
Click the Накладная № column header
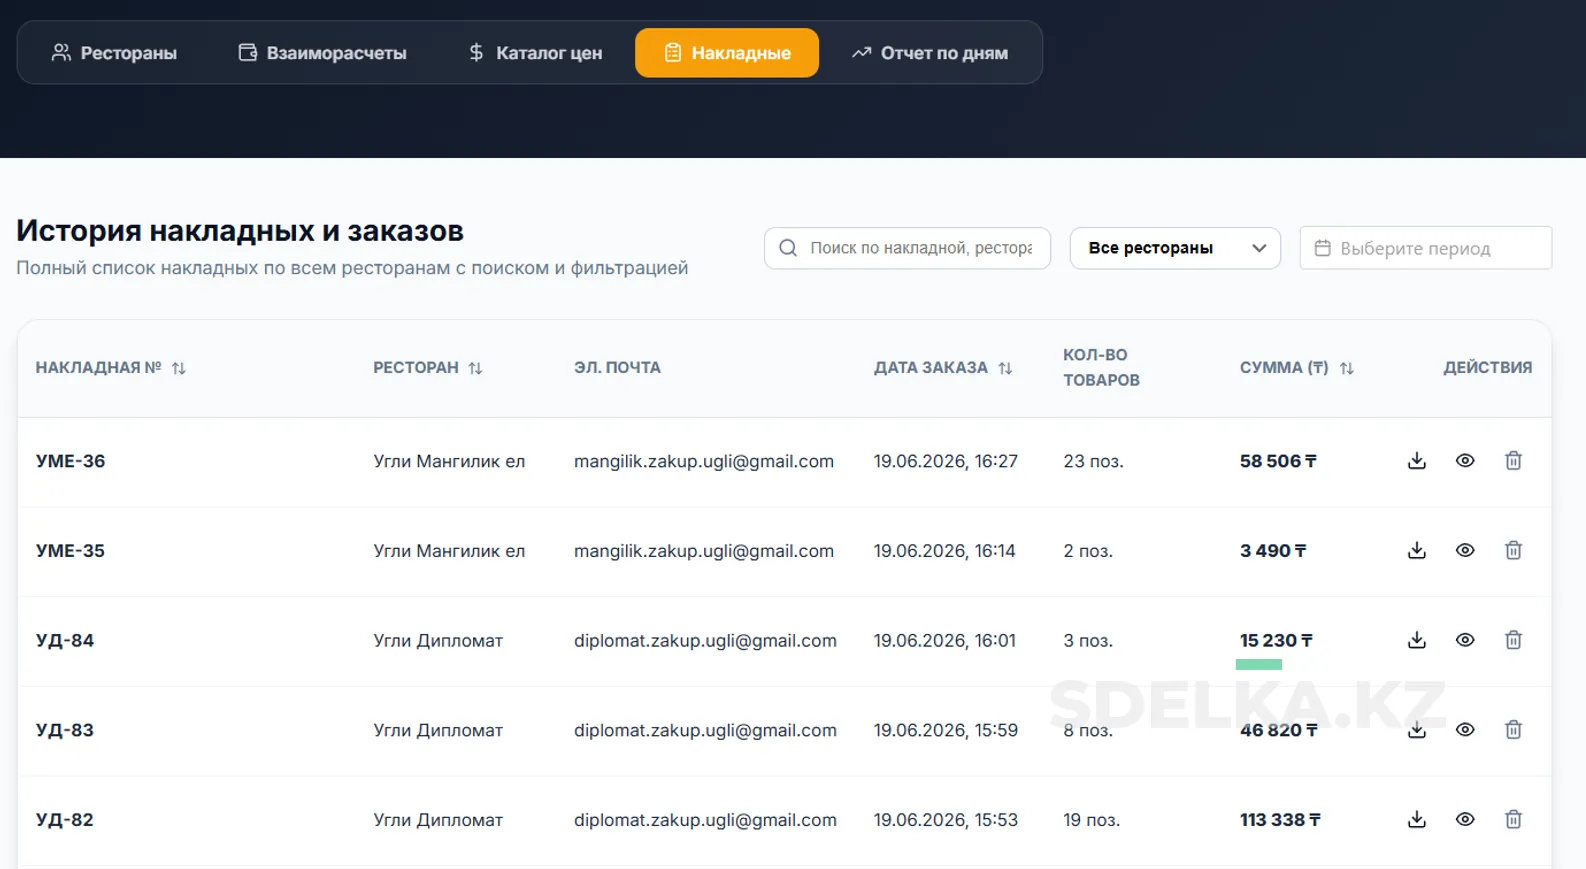pyautogui.click(x=98, y=368)
